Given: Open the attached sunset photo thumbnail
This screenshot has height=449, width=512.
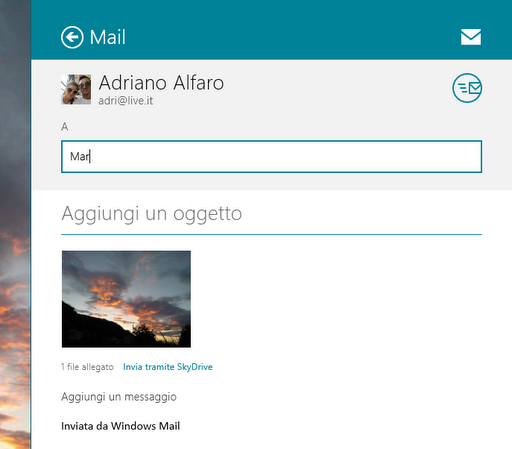Looking at the screenshot, I should [126, 299].
